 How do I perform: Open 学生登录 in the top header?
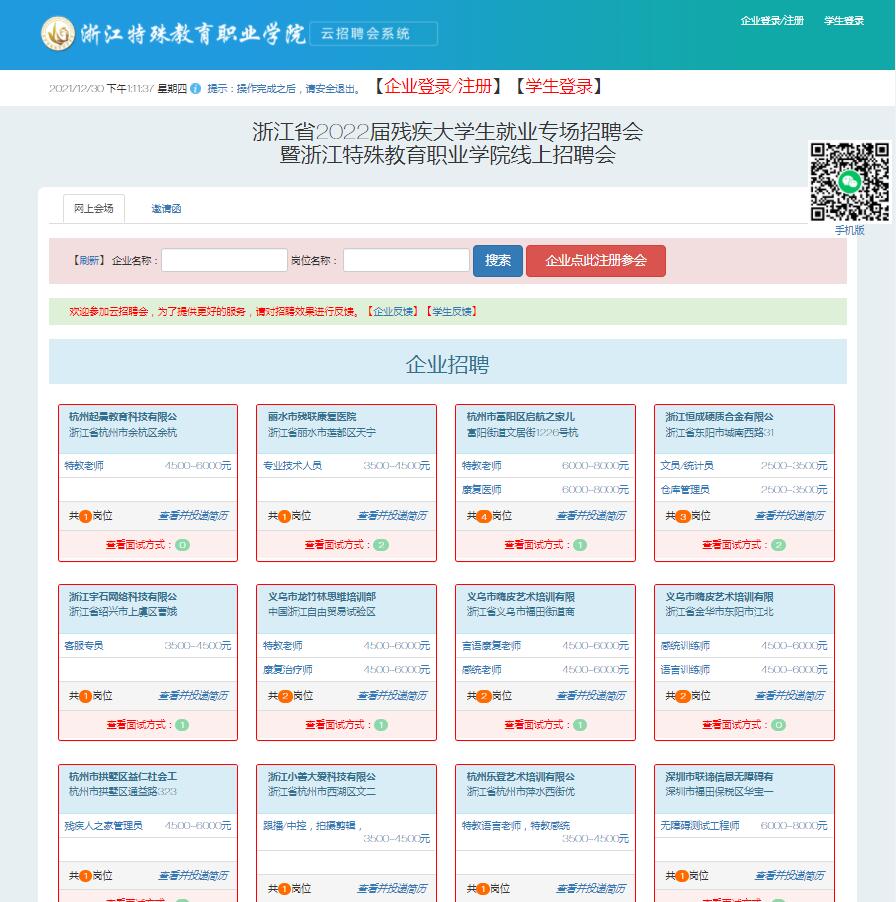[844, 21]
